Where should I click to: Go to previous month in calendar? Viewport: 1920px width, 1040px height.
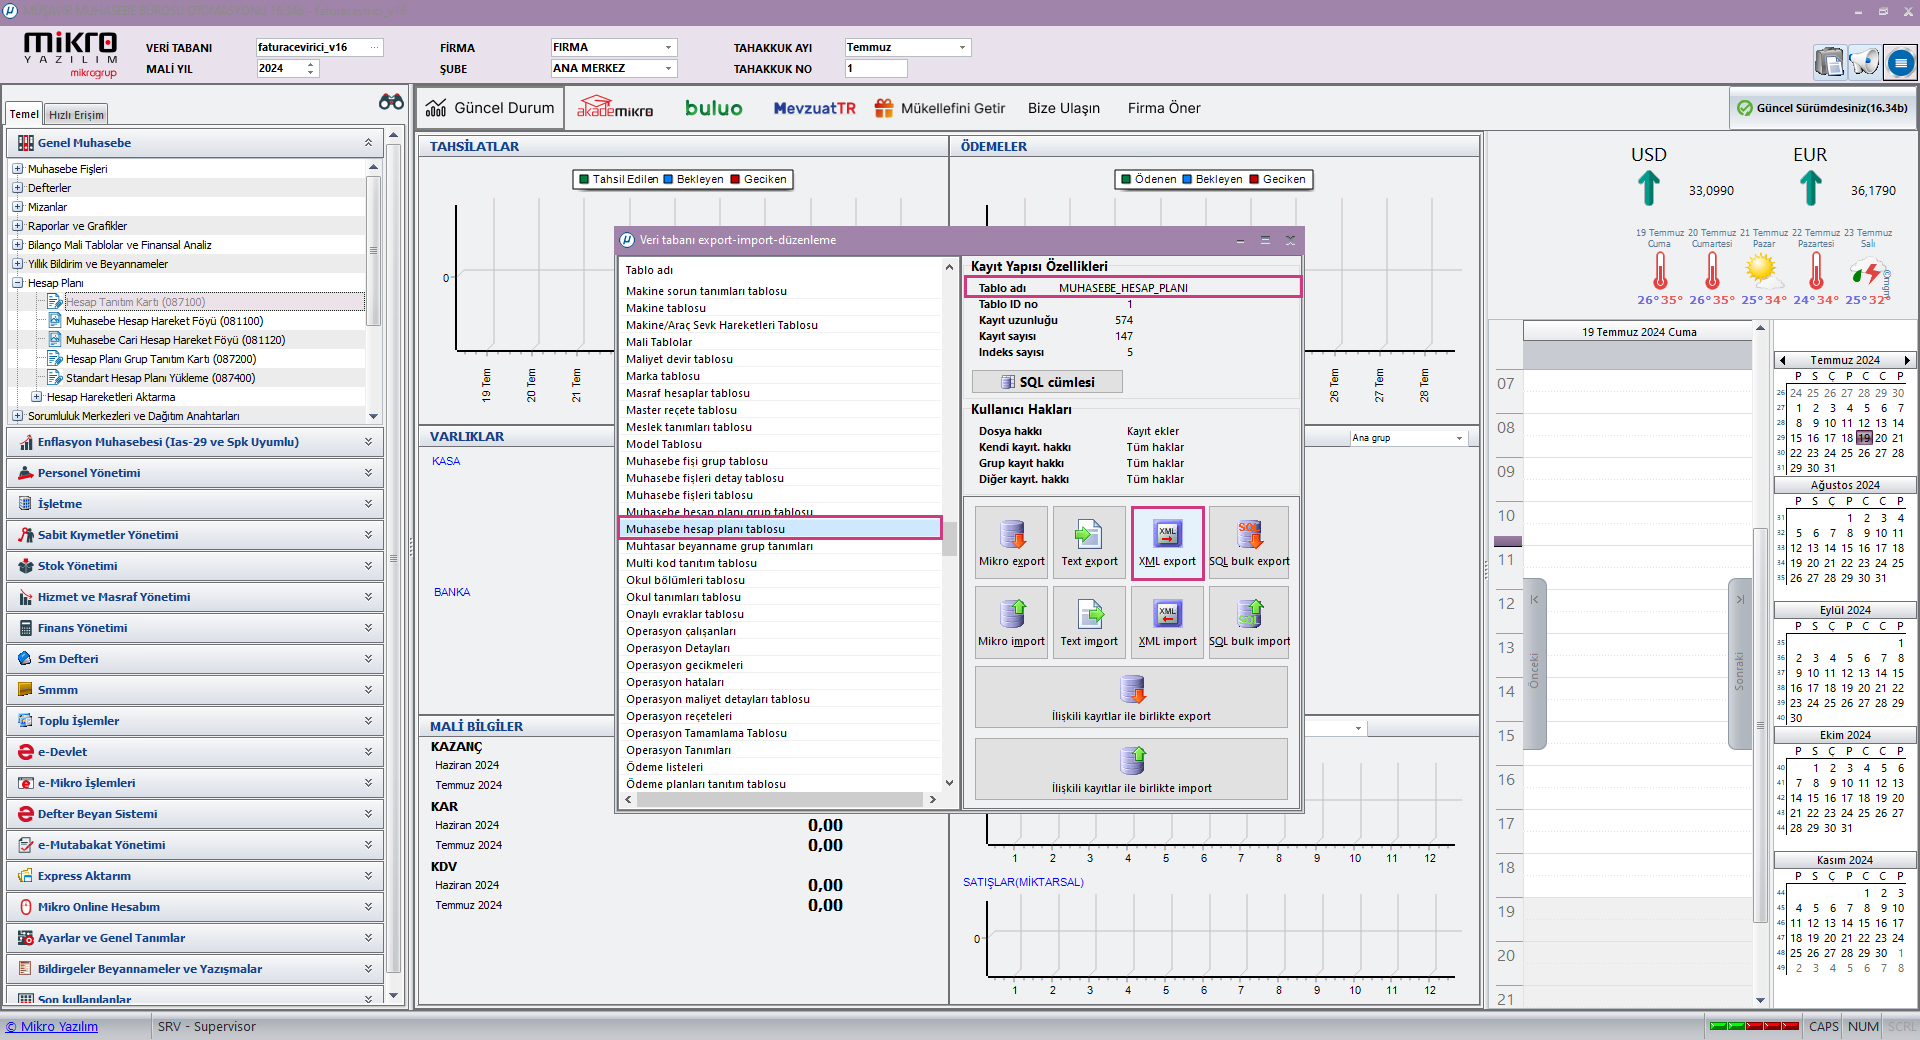pos(1782,360)
